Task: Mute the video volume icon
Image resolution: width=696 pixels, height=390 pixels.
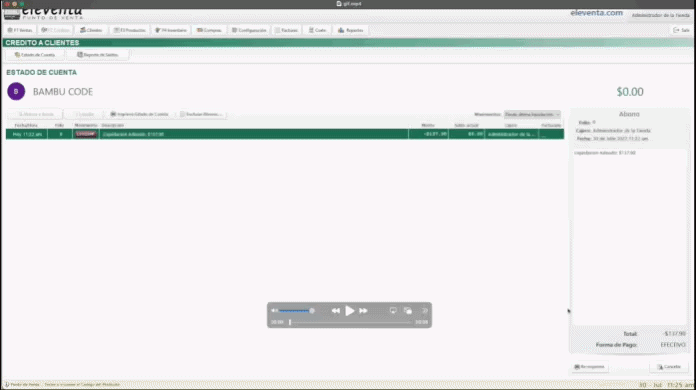Action: (x=274, y=311)
